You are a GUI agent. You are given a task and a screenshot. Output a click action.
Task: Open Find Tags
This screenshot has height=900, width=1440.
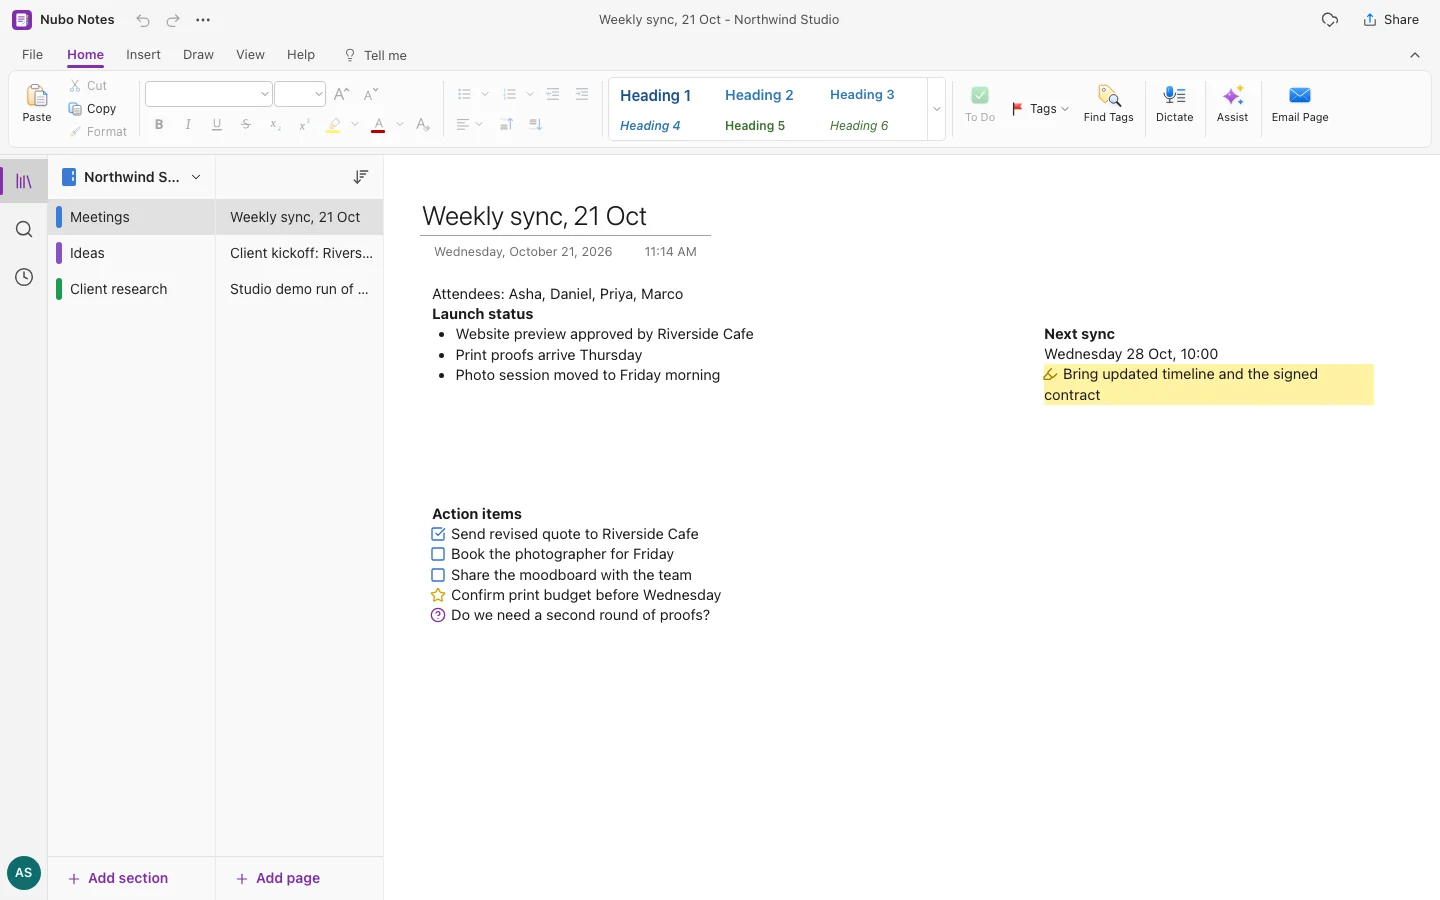(x=1108, y=103)
